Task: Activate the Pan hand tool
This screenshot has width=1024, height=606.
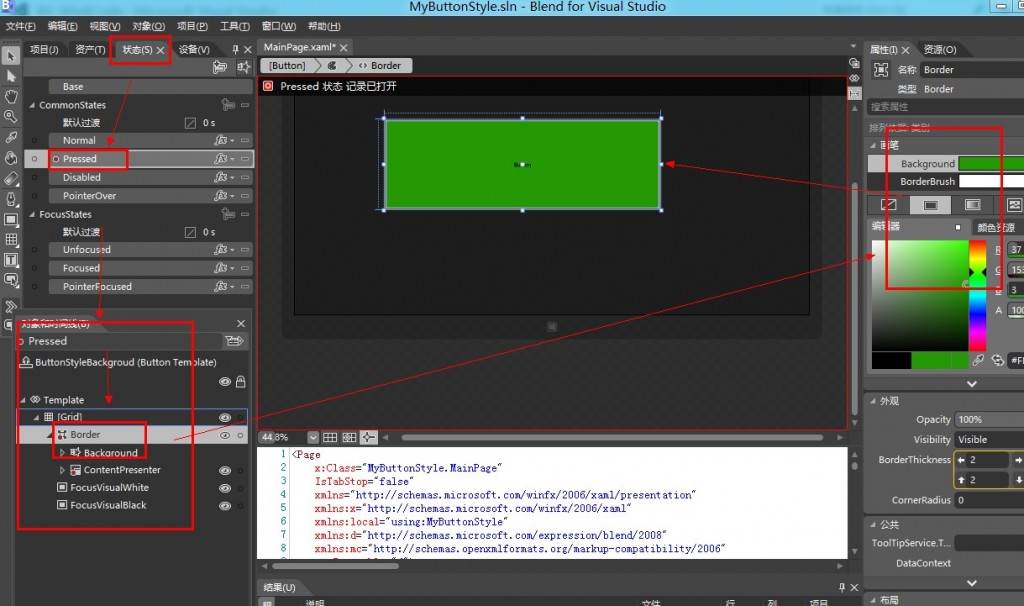Action: coord(10,97)
